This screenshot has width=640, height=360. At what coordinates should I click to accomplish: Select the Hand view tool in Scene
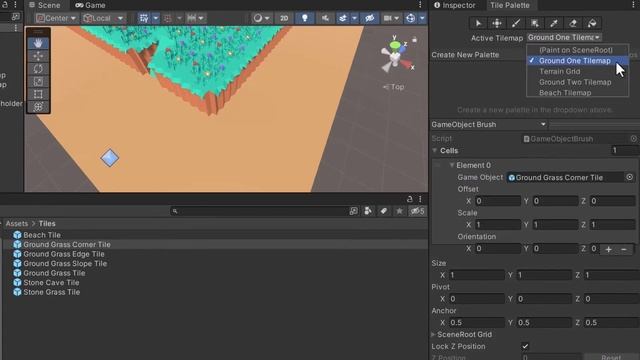(38, 43)
